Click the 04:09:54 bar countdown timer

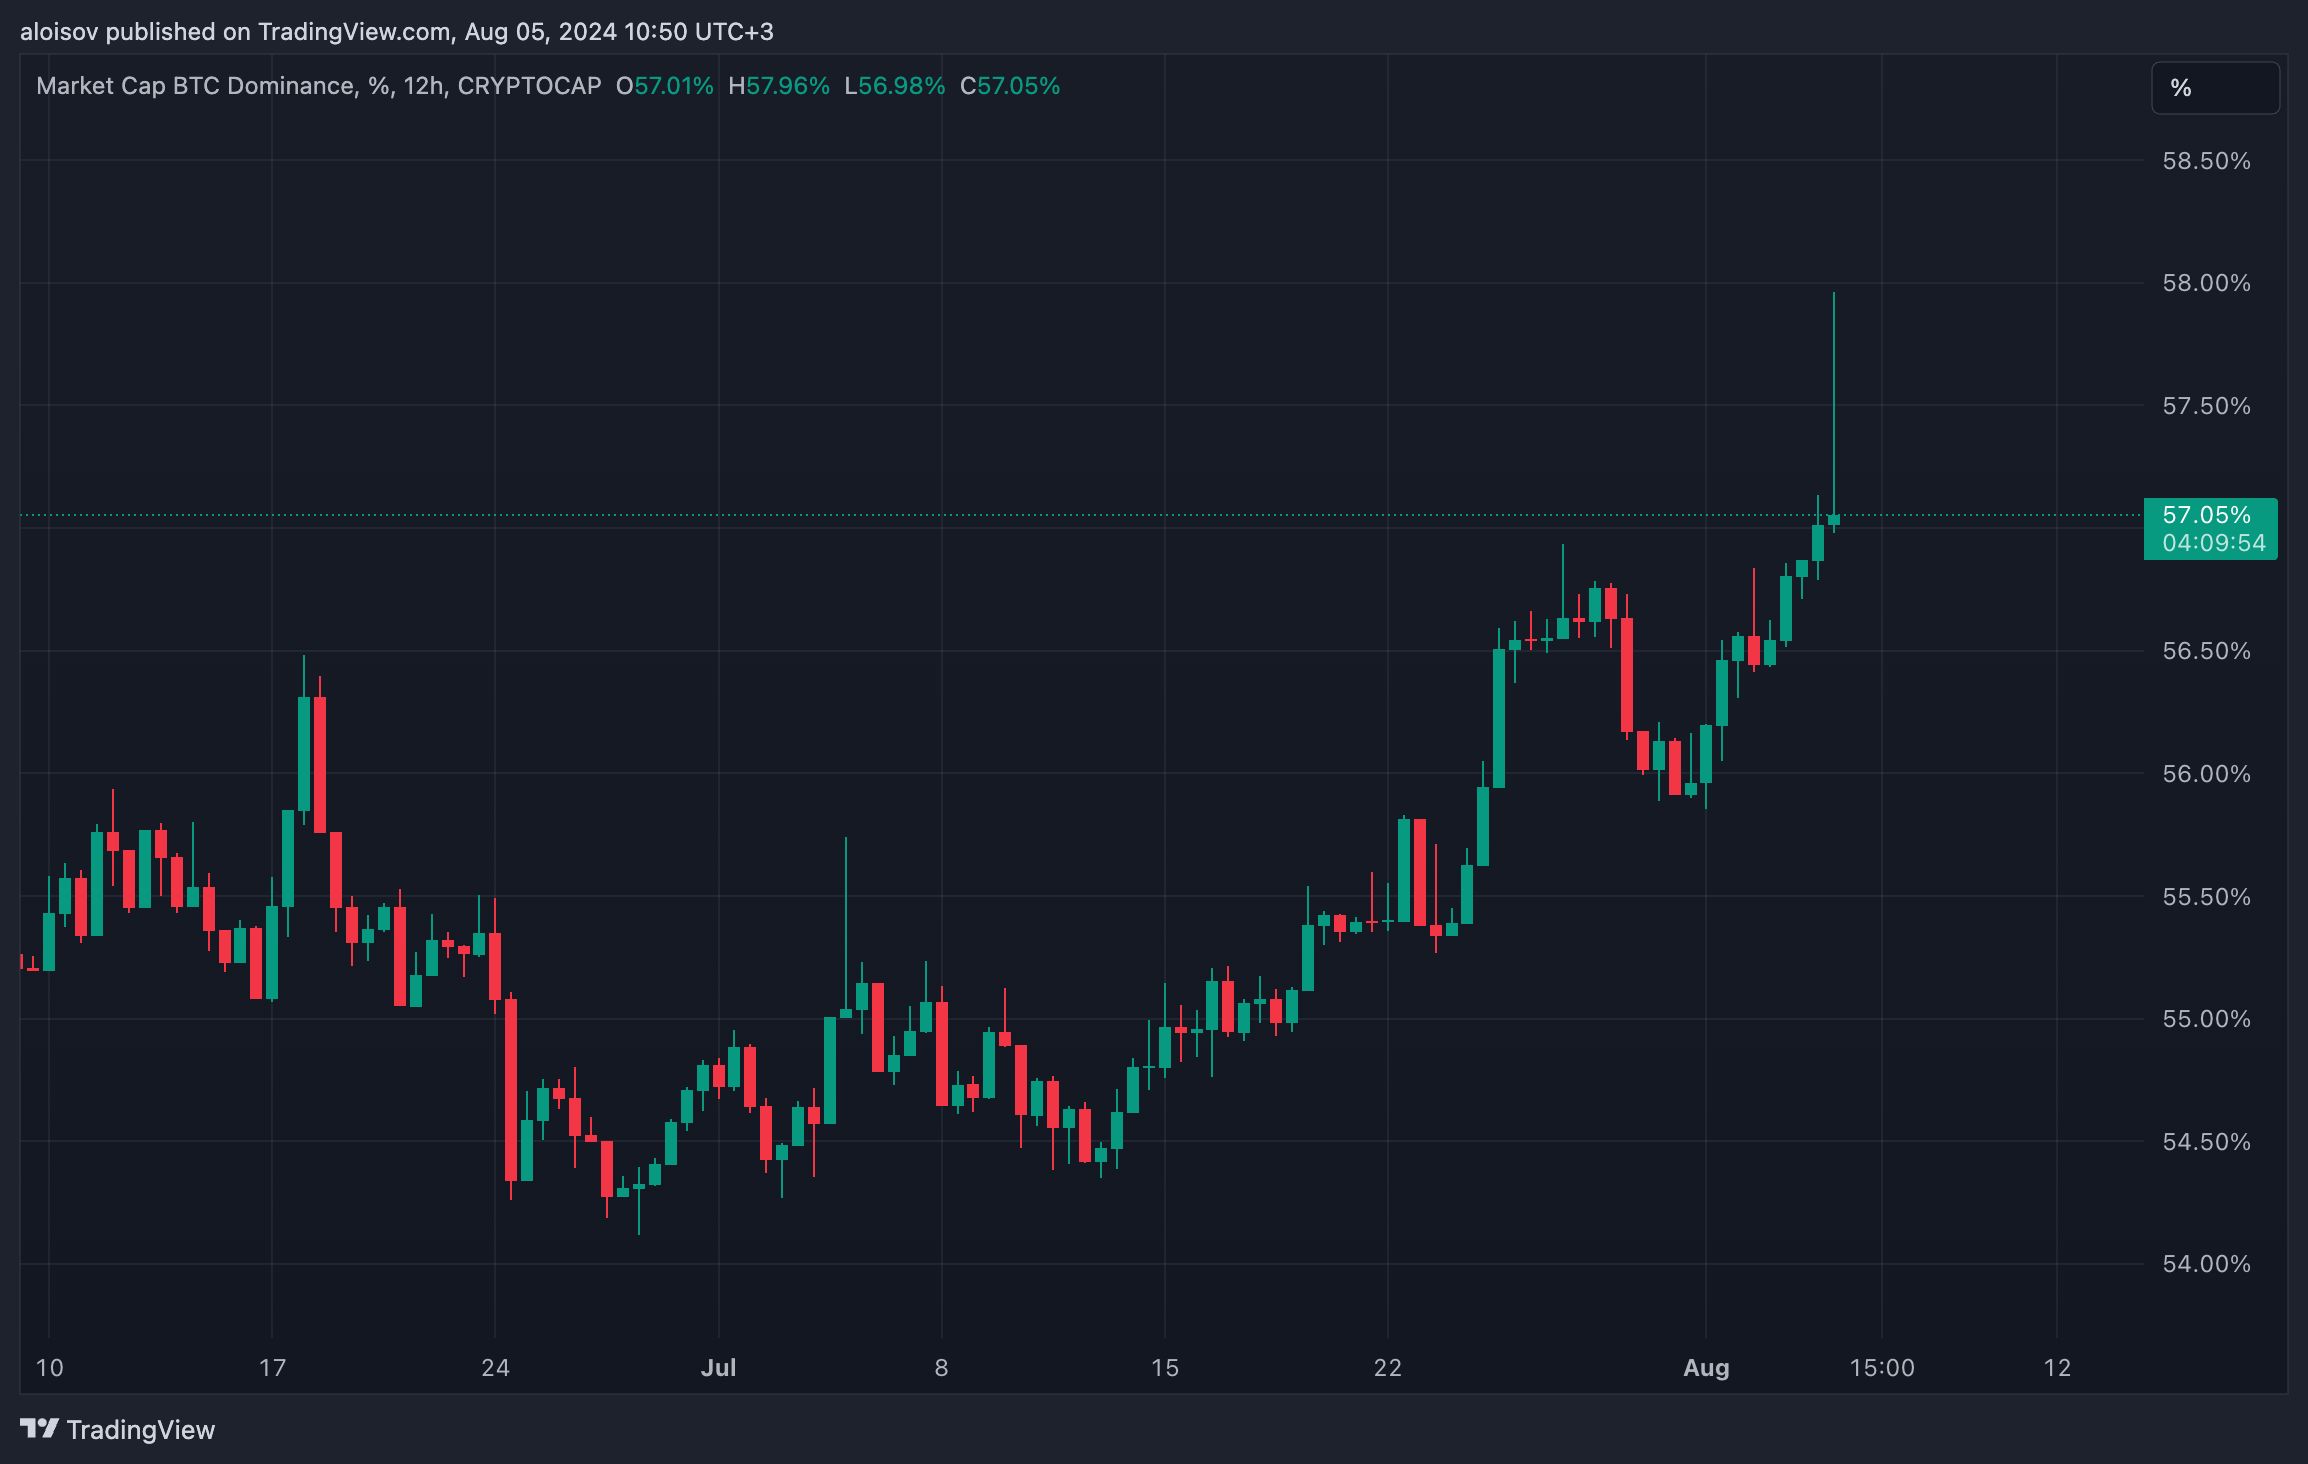[2213, 543]
